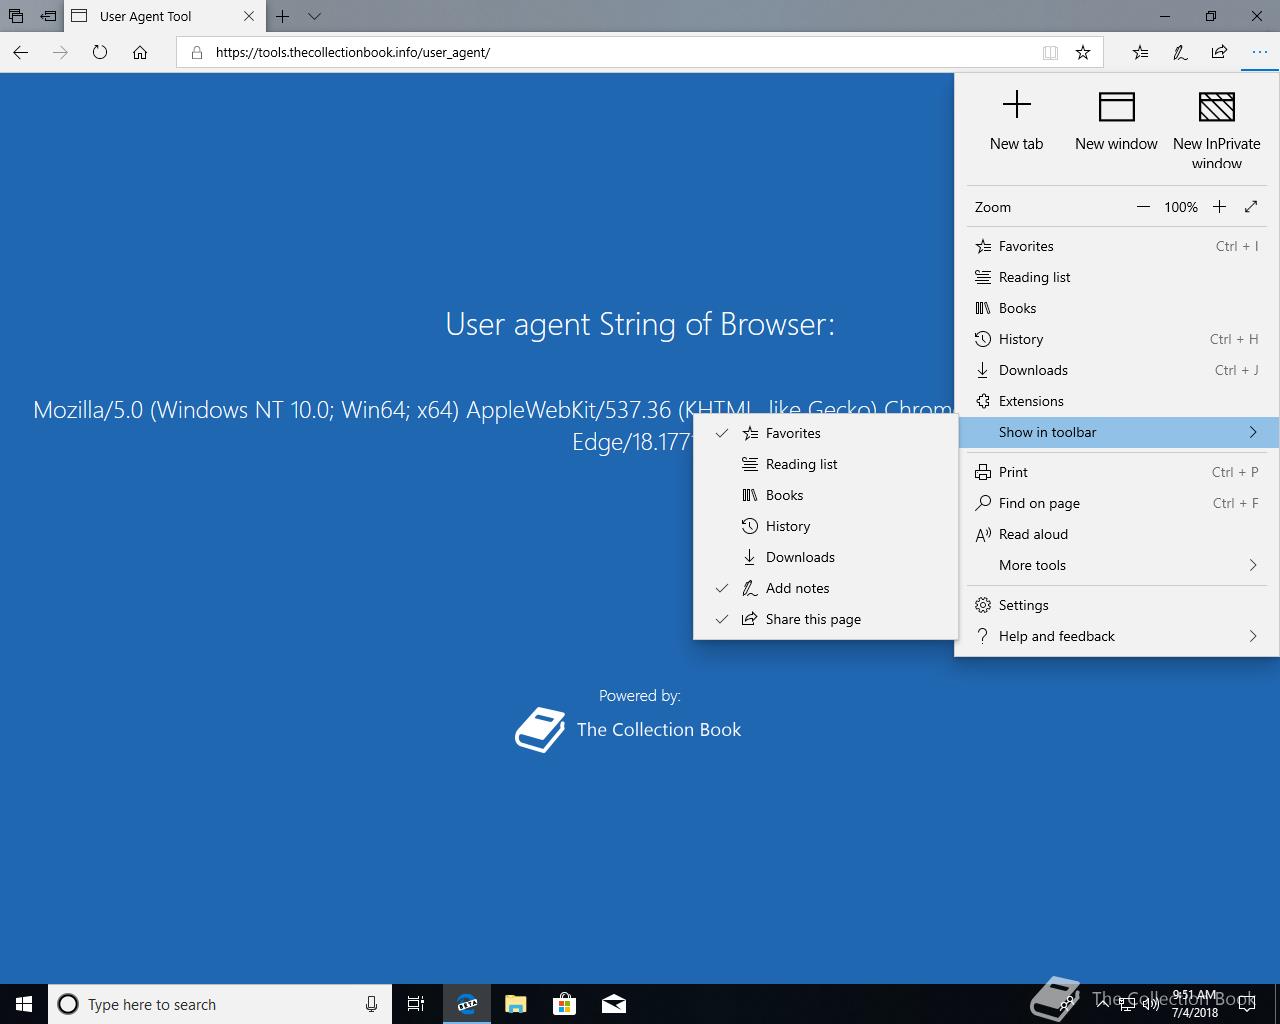This screenshot has height=1024, width=1280.
Task: Open a new tab with plus button
Action: [x=283, y=16]
